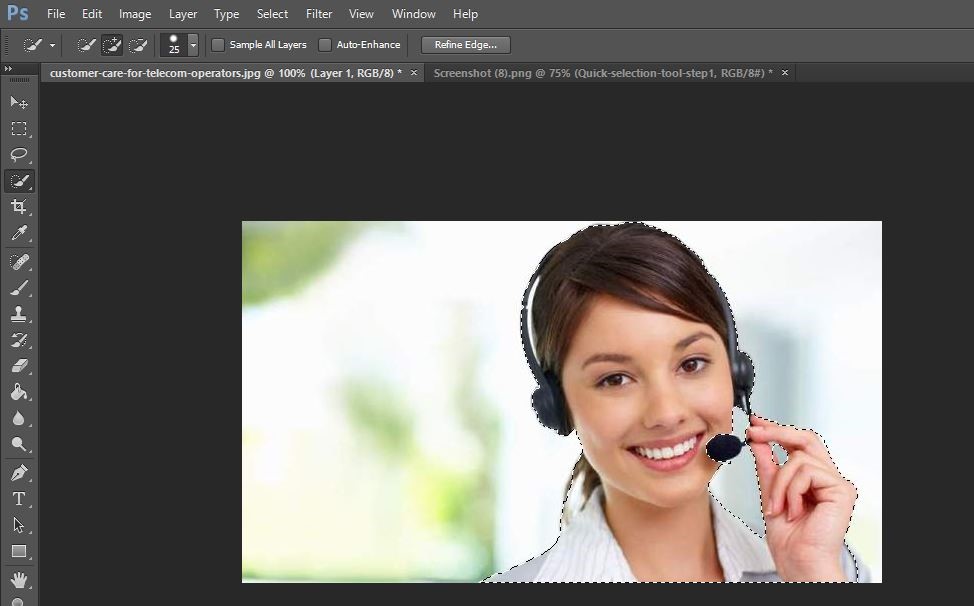Expand the collapsed toolbox double arrow
This screenshot has width=974, height=606.
coord(8,68)
